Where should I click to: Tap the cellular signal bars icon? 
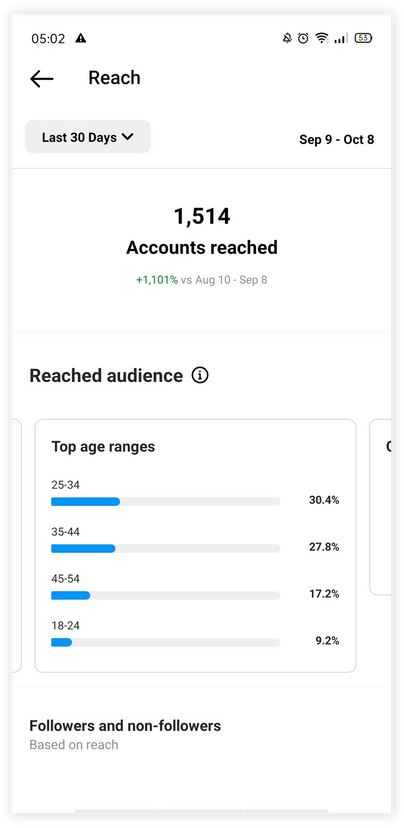pyautogui.click(x=341, y=38)
